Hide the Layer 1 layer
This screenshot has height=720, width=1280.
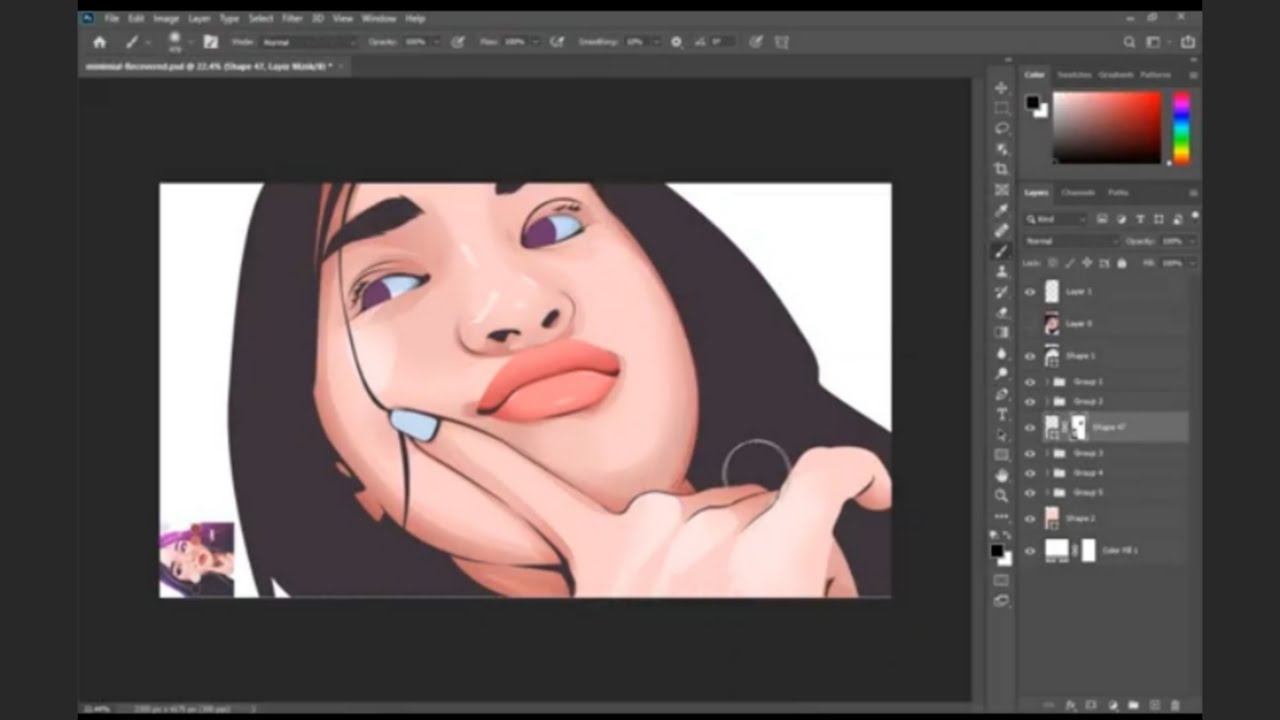tap(1030, 292)
